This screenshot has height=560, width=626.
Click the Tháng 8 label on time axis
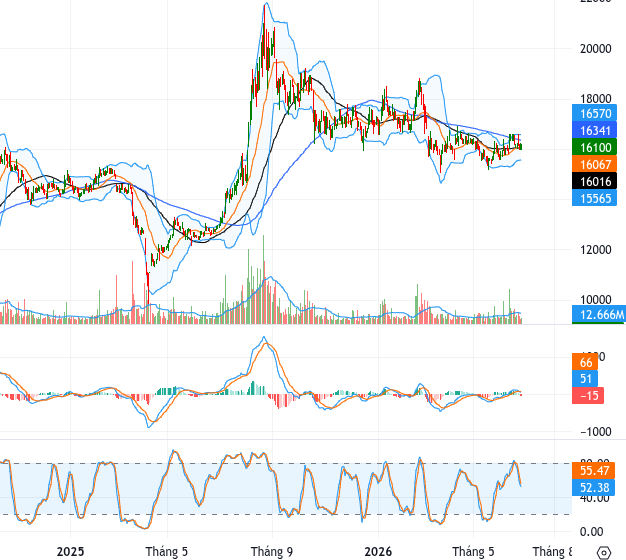552,552
